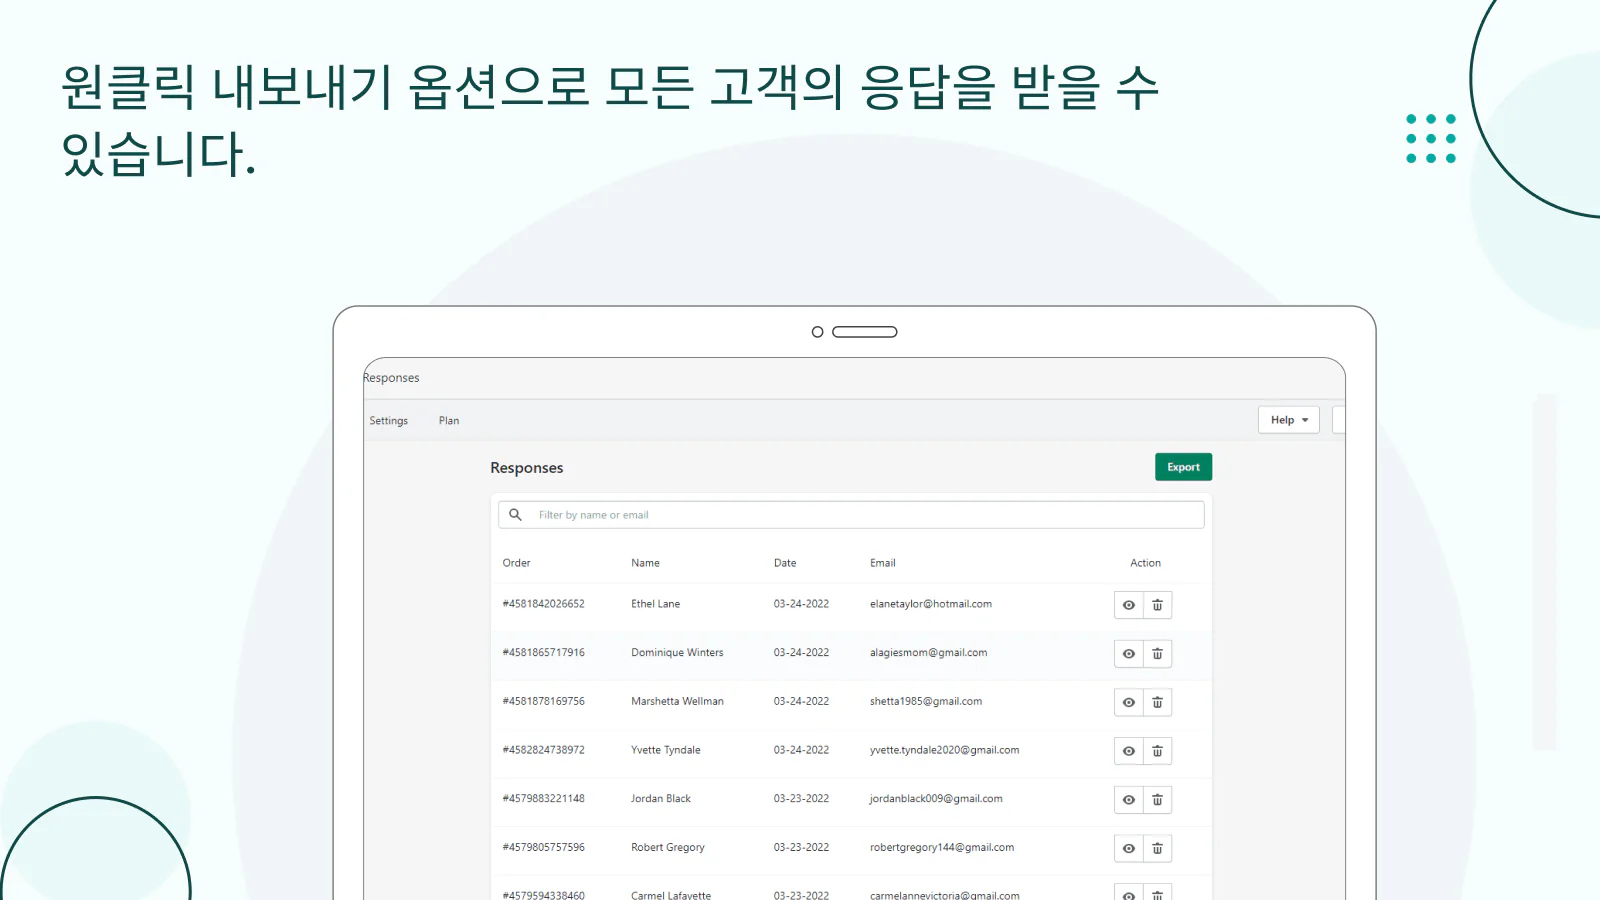The image size is (1600, 900).
Task: Delete Dominique Winters' response
Action: [x=1157, y=654]
